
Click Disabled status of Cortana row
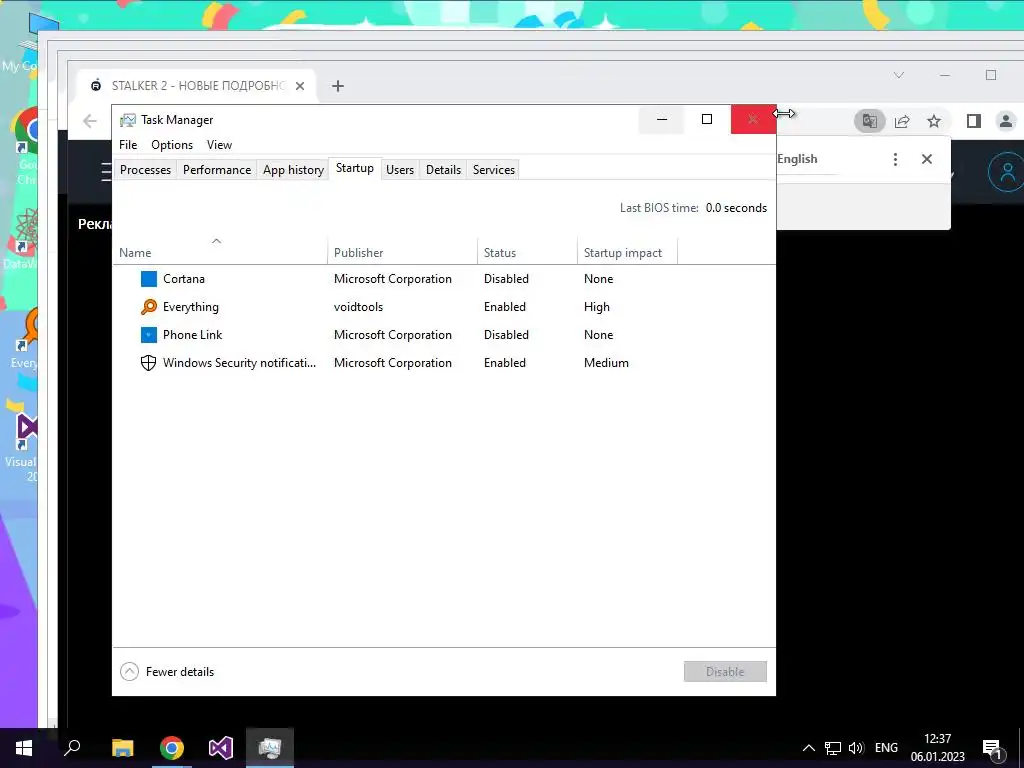click(506, 279)
